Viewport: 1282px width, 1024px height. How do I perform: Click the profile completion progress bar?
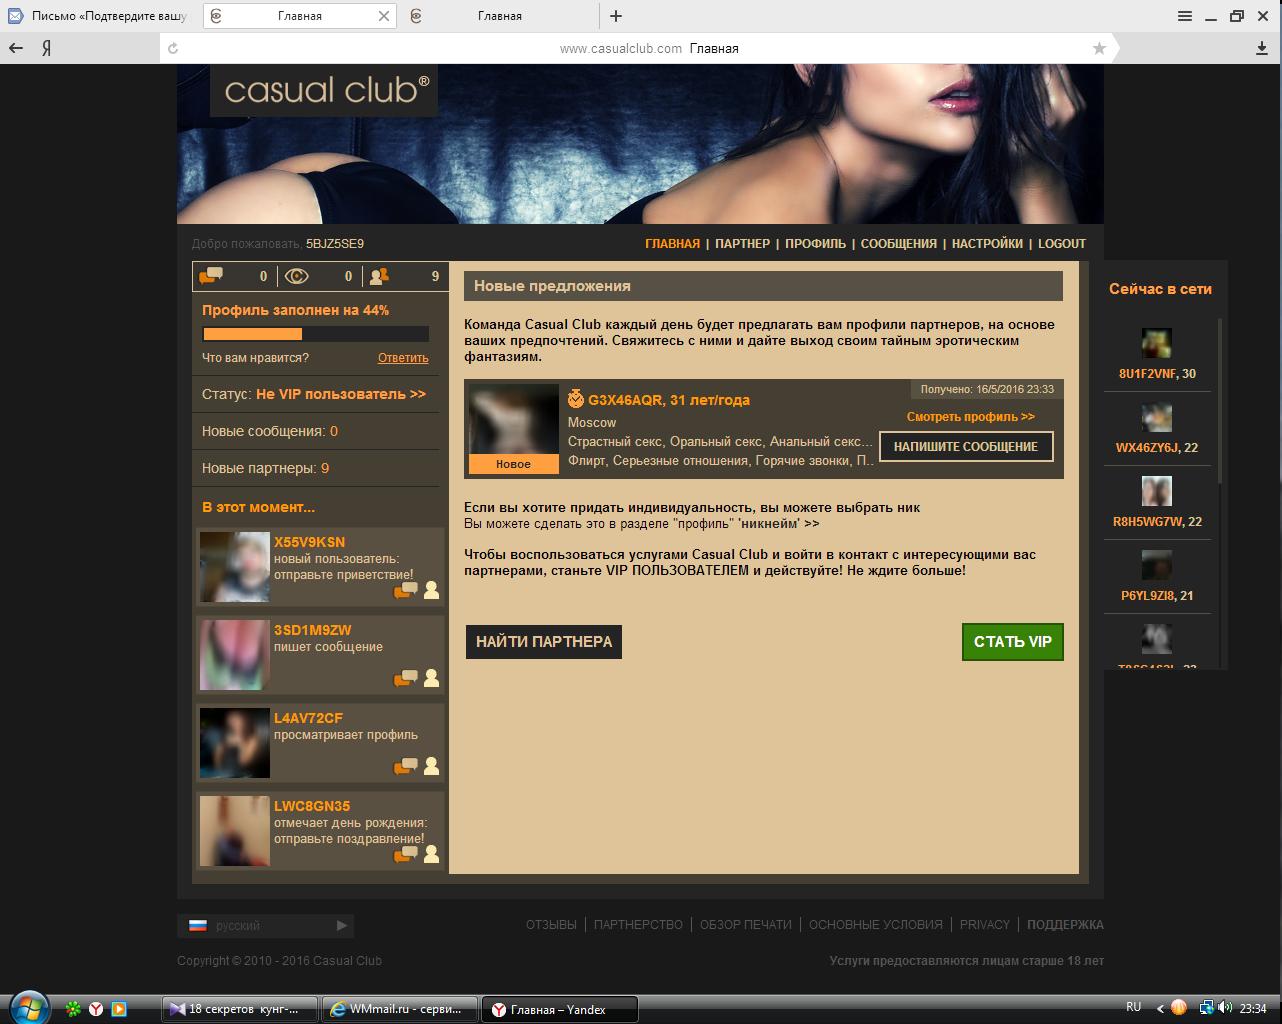(315, 334)
